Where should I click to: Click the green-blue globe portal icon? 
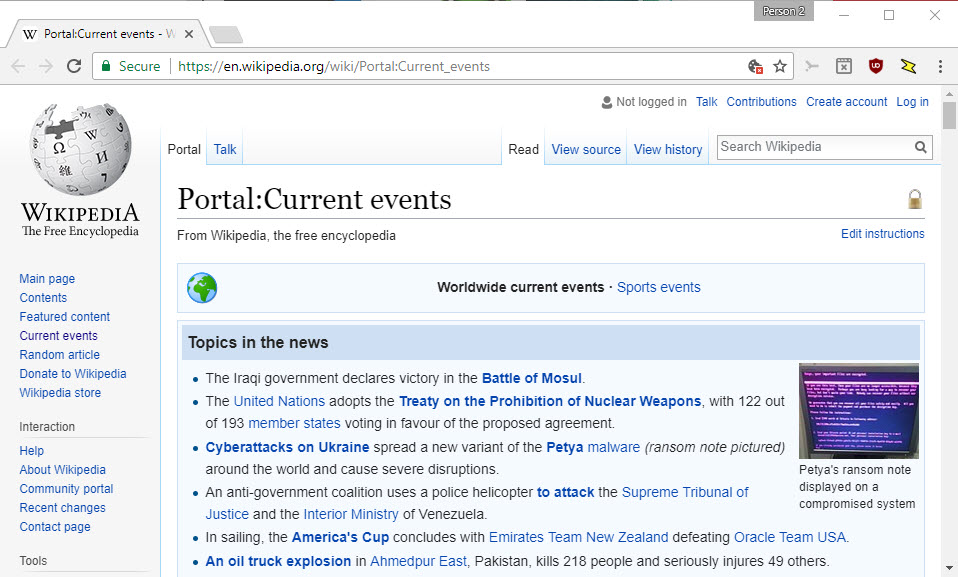click(202, 288)
